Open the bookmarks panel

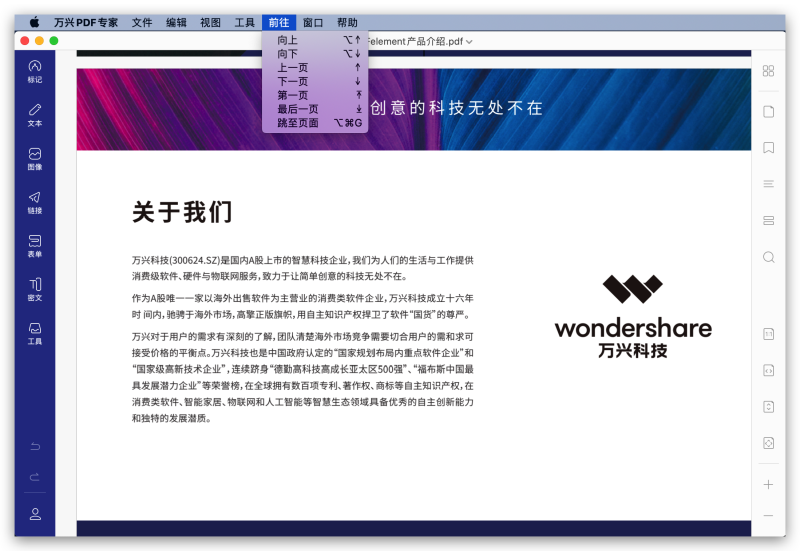pyautogui.click(x=768, y=148)
